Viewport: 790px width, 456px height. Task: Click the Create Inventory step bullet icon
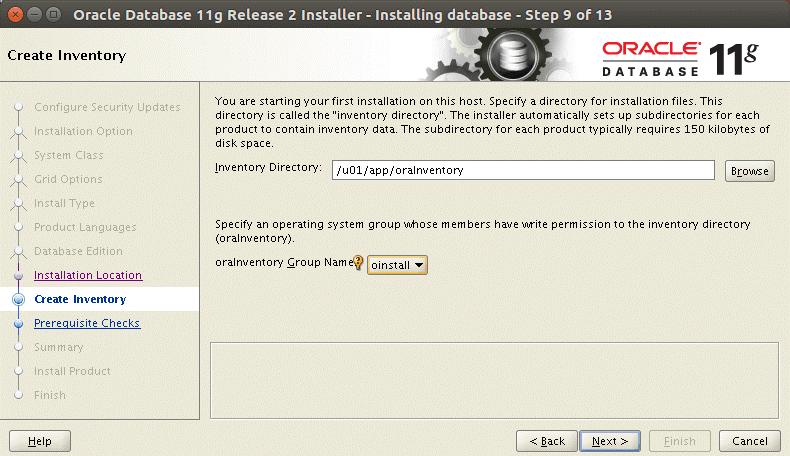pos(19,299)
